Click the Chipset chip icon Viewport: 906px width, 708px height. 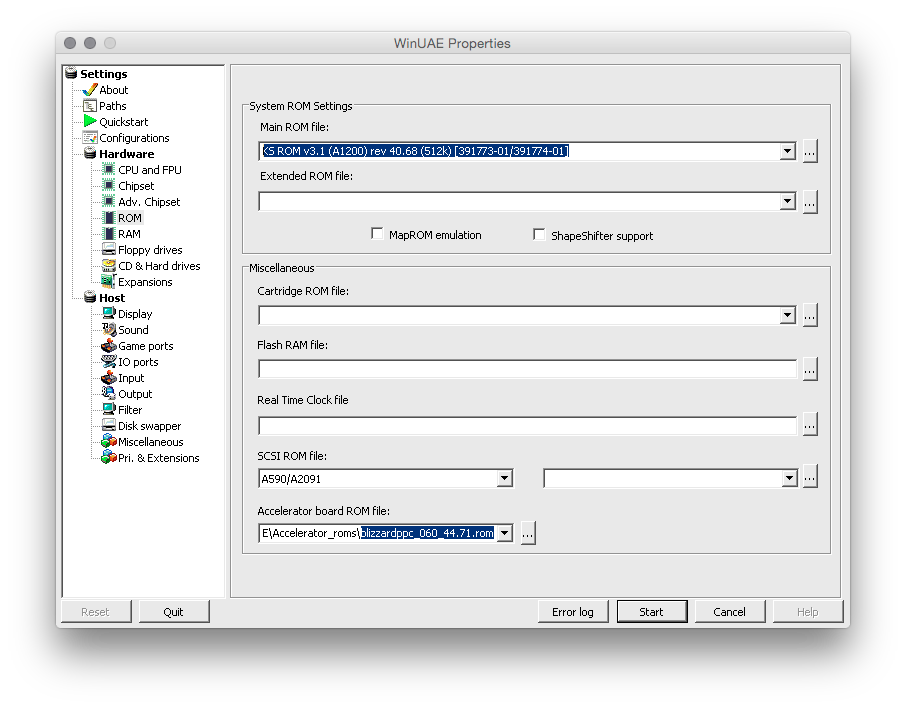[x=109, y=186]
